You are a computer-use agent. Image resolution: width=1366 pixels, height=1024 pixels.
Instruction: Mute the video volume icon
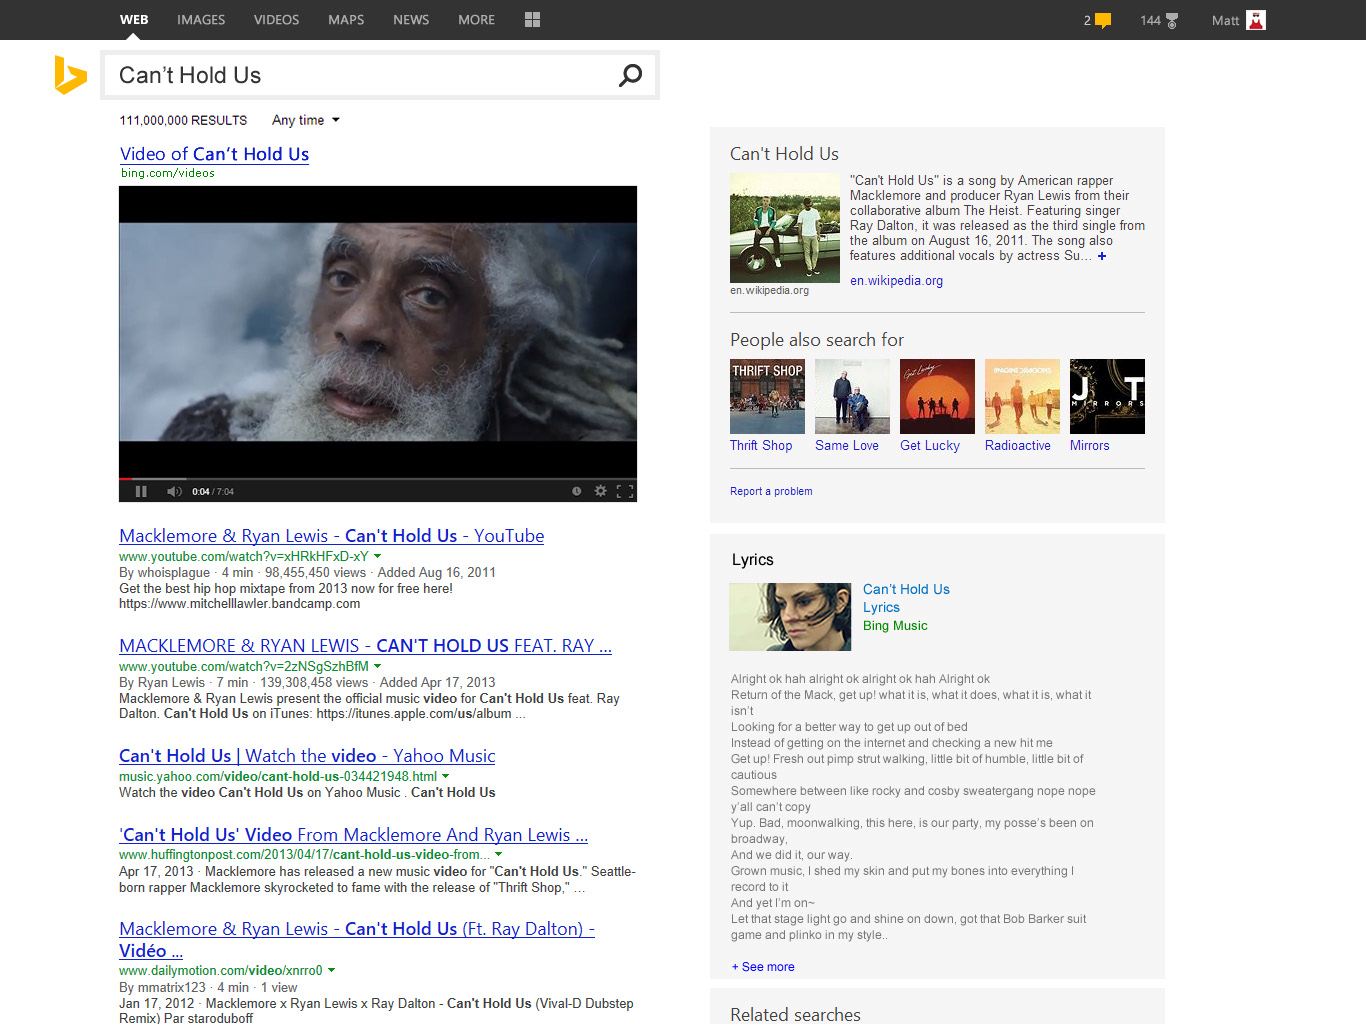174,491
